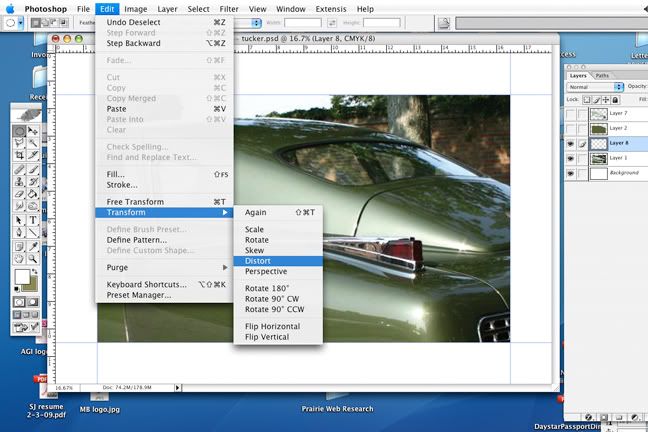Select the Zoom magnifier tool

click(x=33, y=259)
